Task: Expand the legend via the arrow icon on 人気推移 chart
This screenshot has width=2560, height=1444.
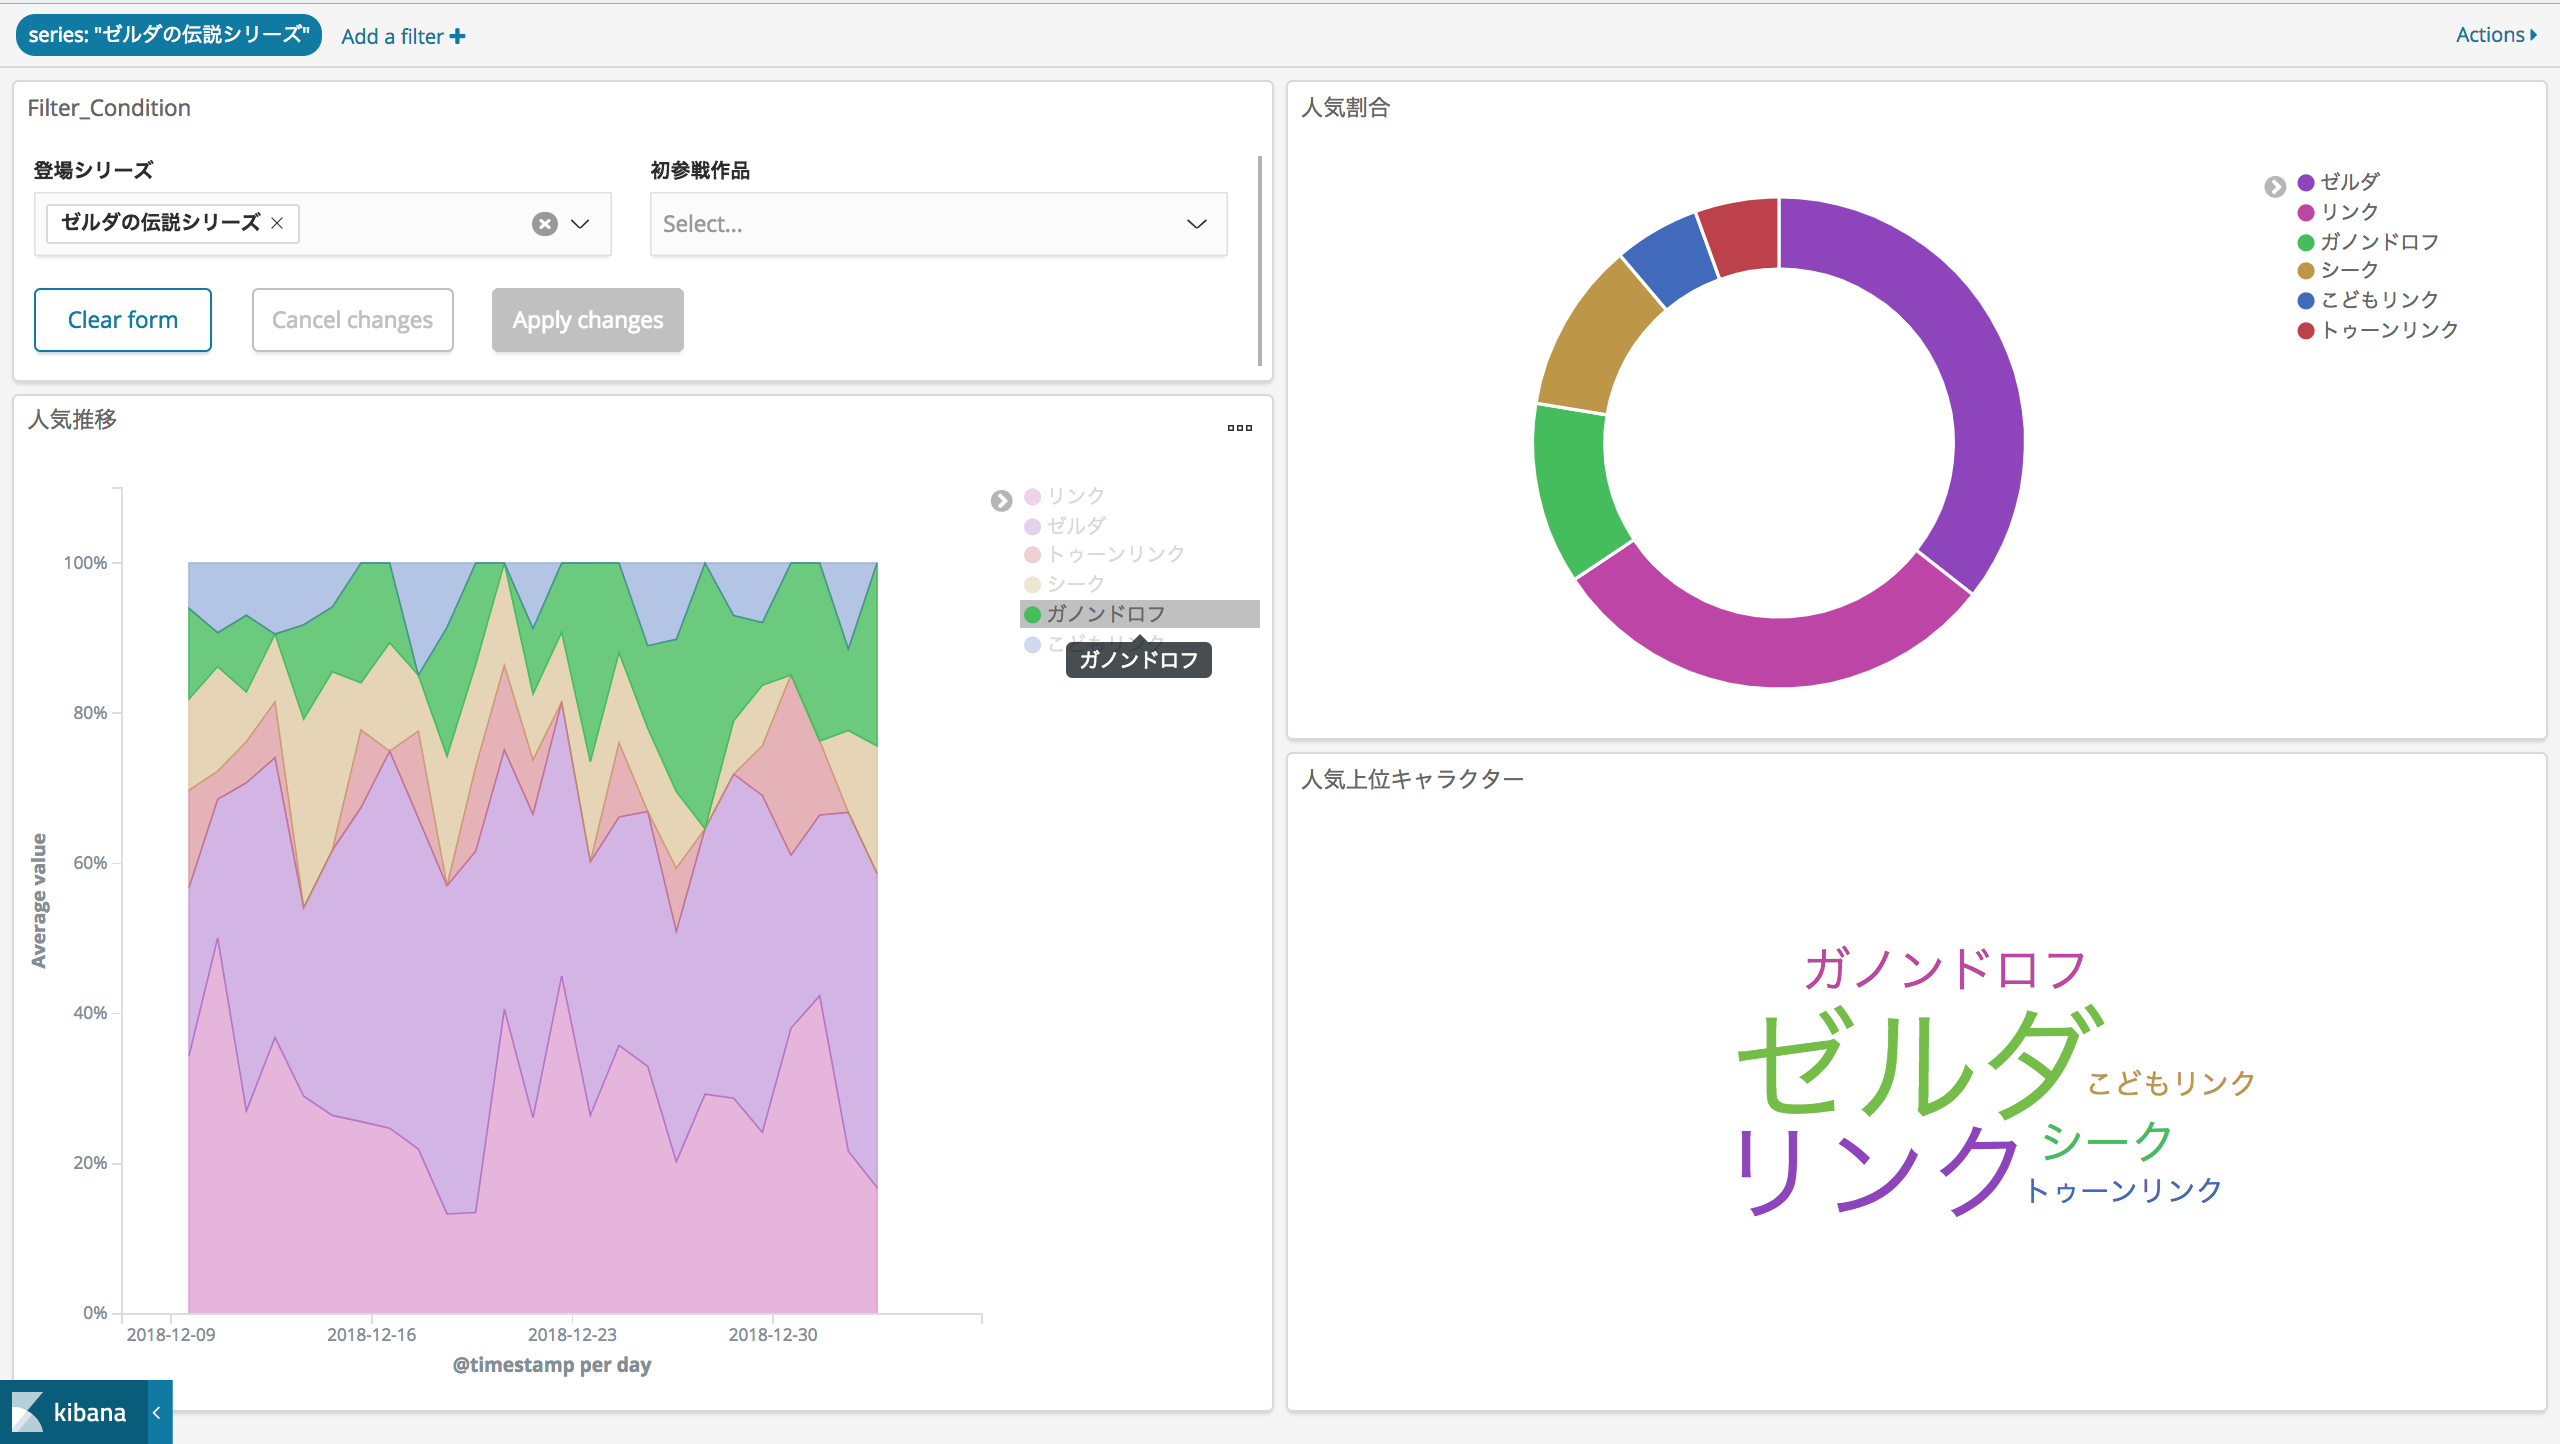Action: point(1002,500)
